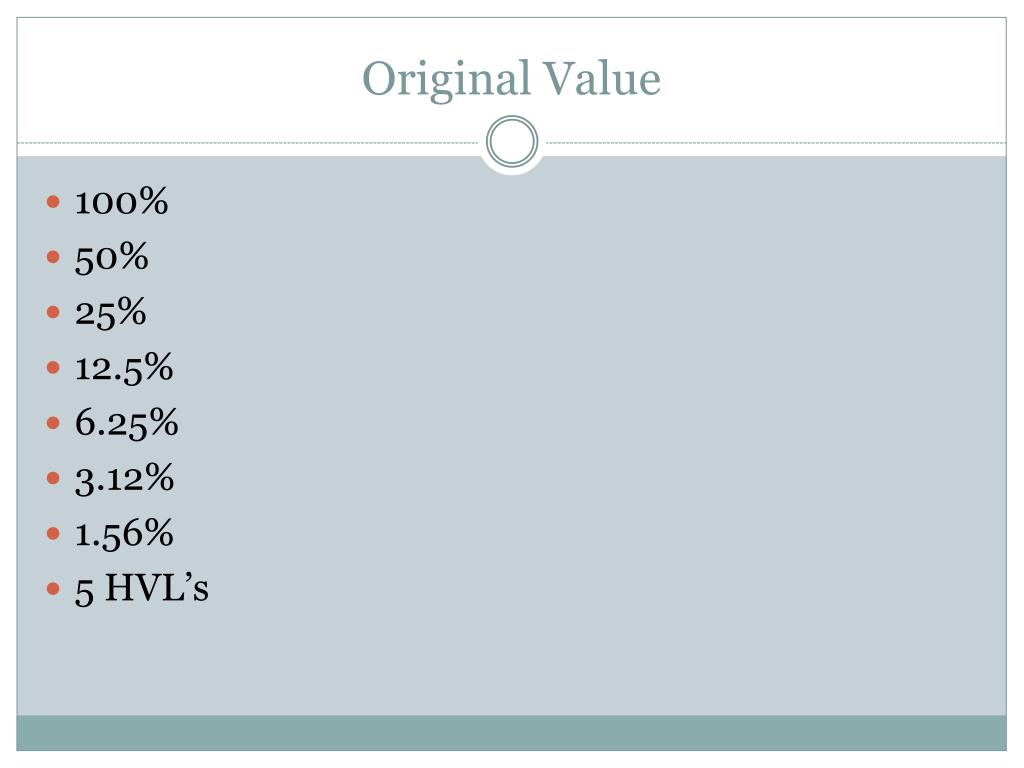
Task: Click the teal footer bar of the slide
Action: (512, 732)
